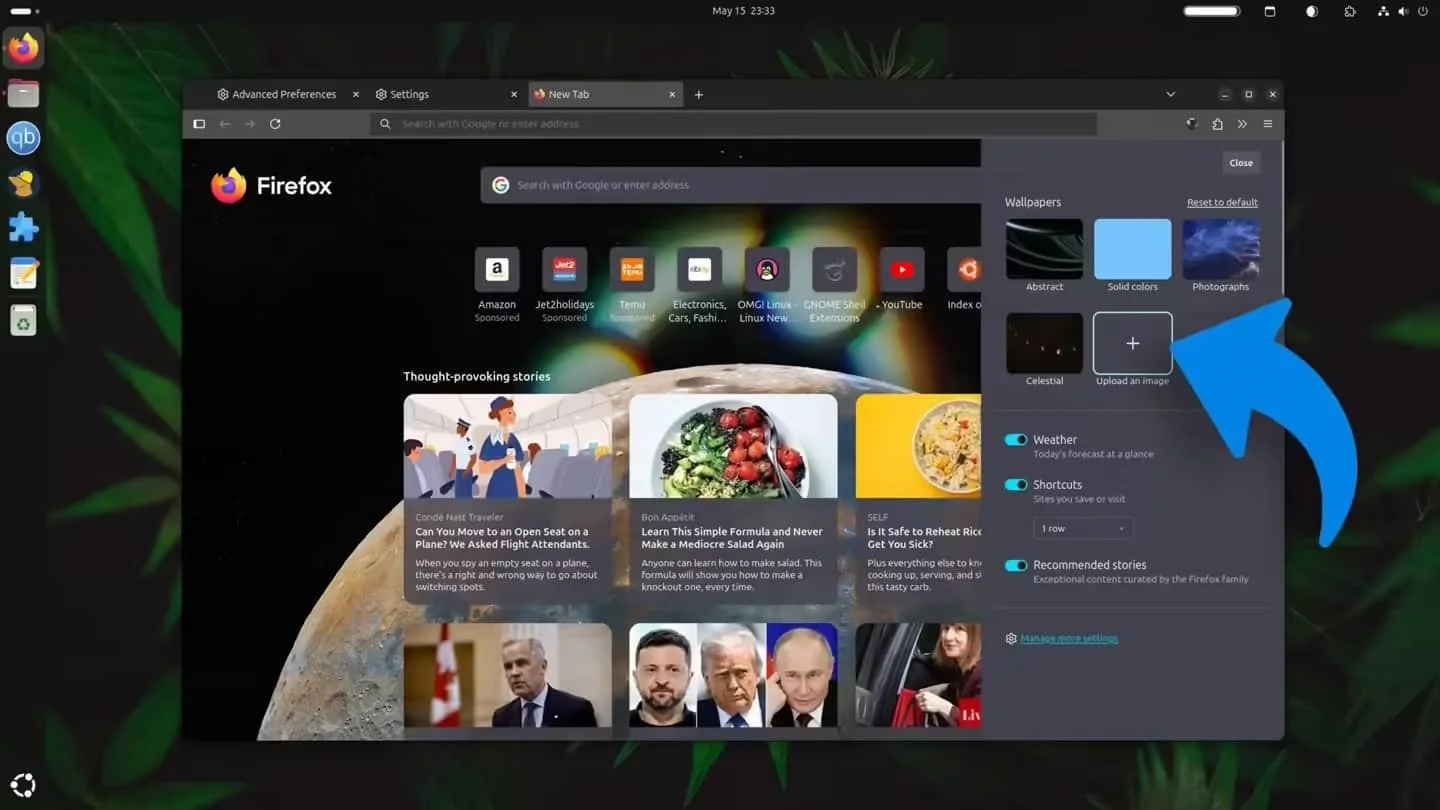Click the settings gear beside Manage more settings
Image resolution: width=1440 pixels, height=810 pixels.
[1011, 638]
